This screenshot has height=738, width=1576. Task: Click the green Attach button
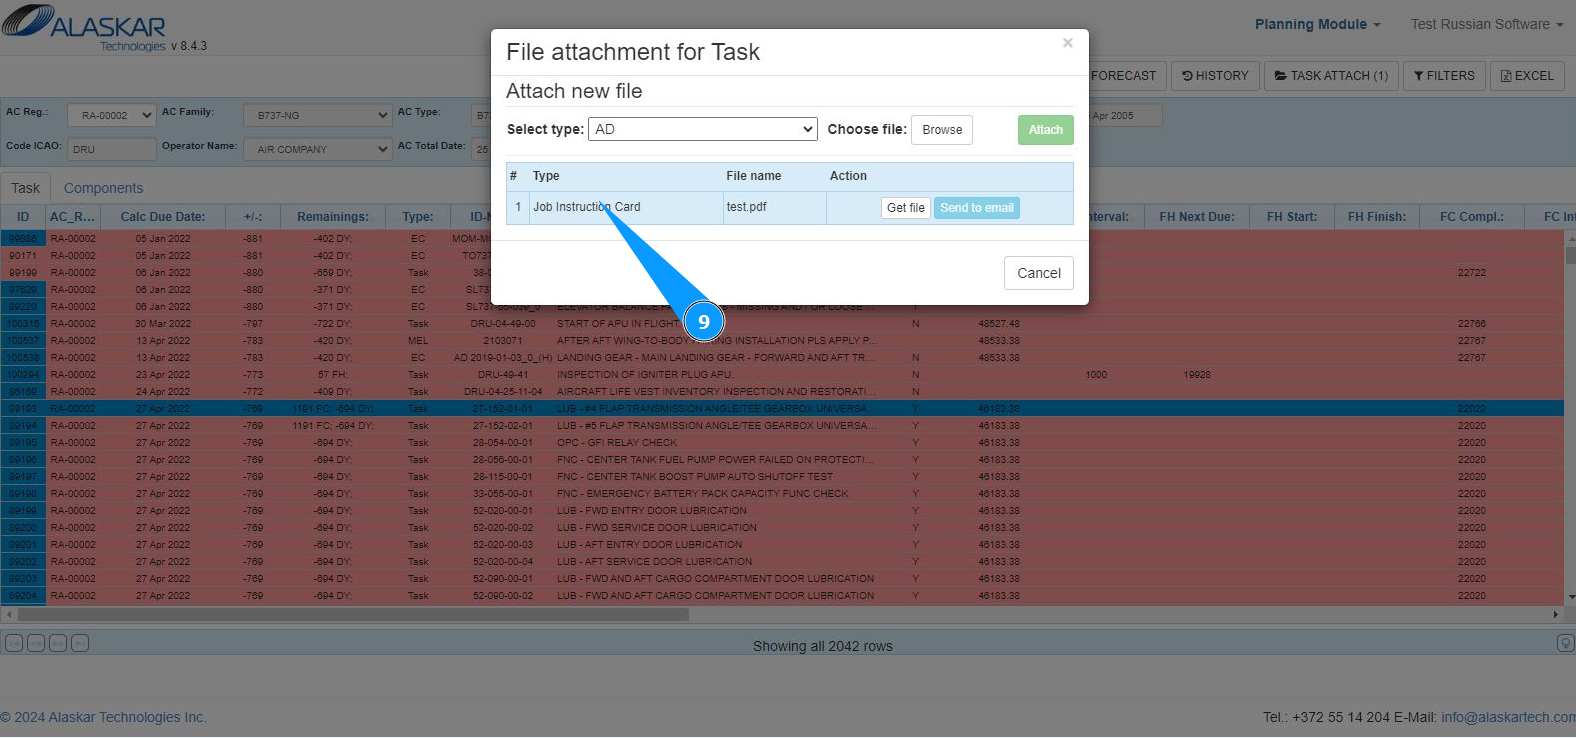[1046, 130]
